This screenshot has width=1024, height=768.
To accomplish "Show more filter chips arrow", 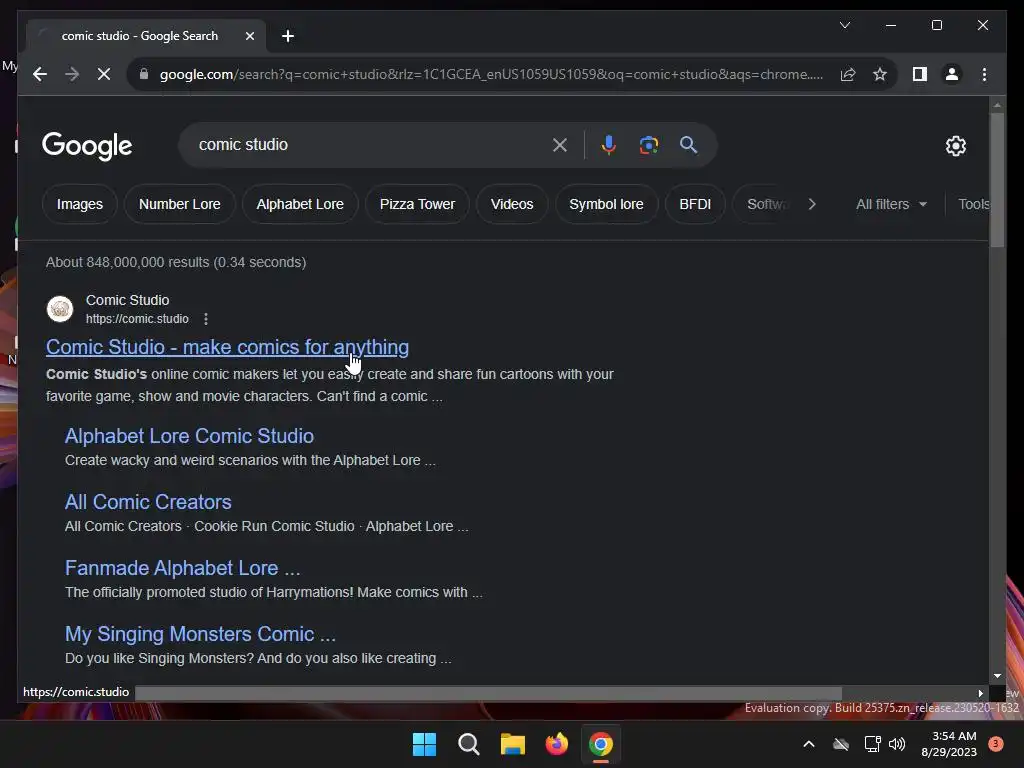I will [x=812, y=204].
